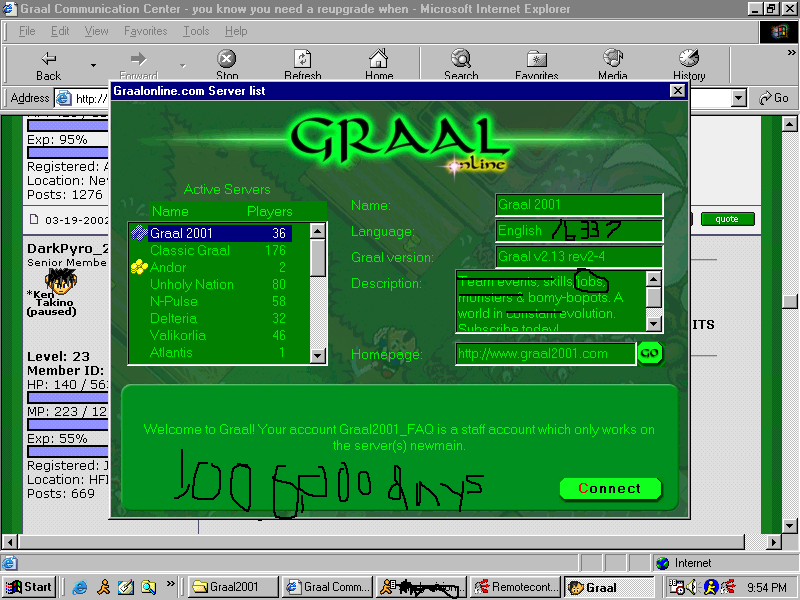Click the volume speaker tray icon

[693, 587]
